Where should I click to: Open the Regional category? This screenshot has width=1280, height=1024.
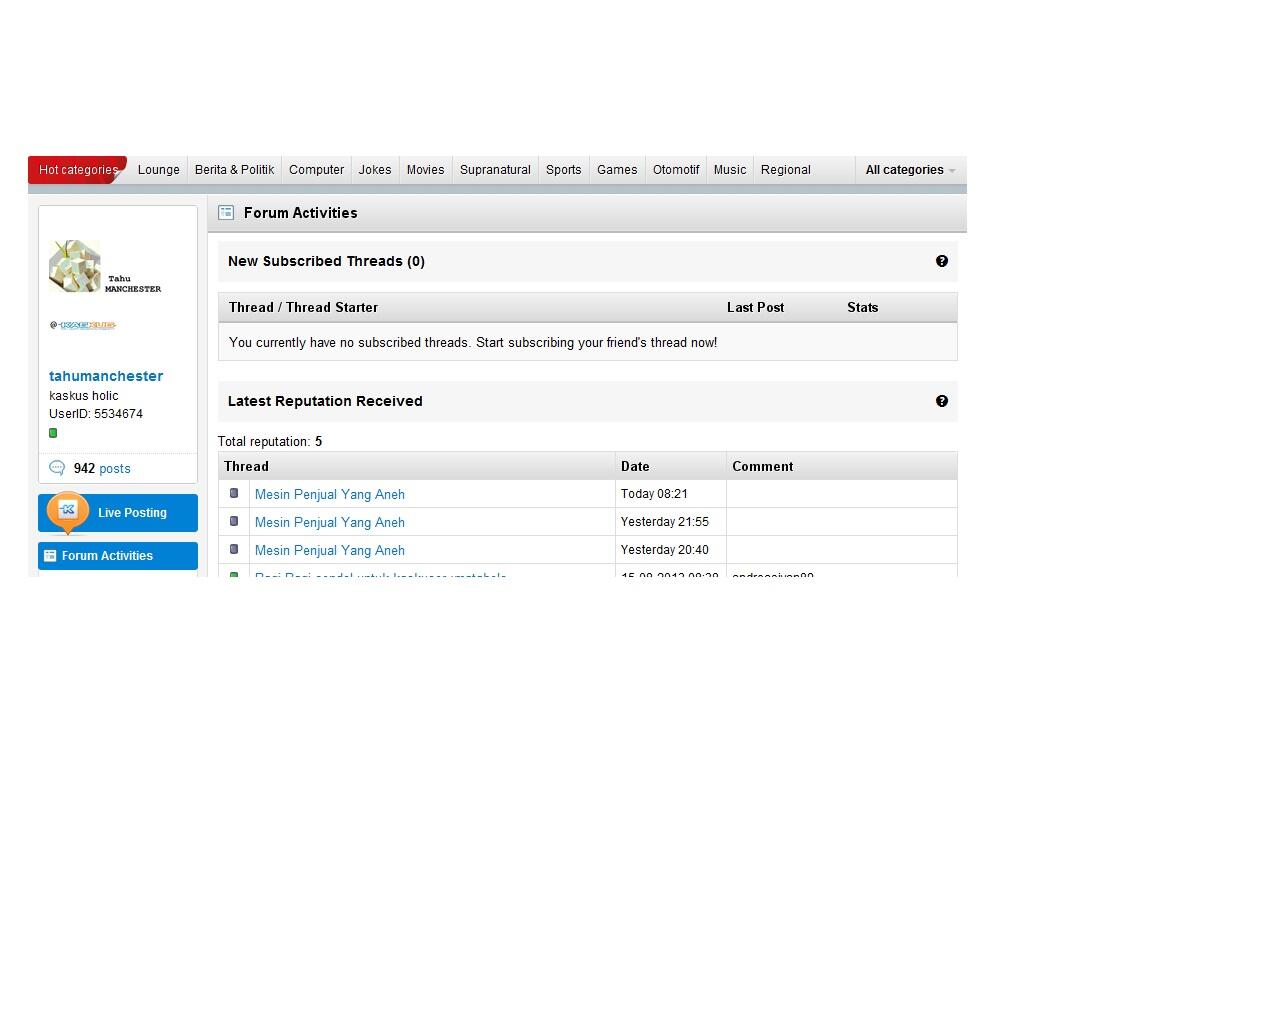[x=786, y=170]
